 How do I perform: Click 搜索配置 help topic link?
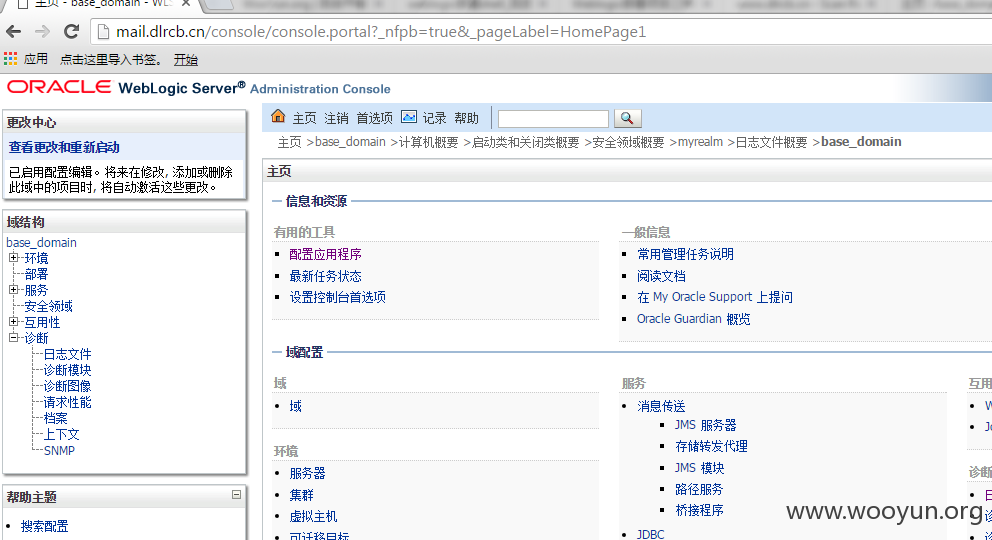44,526
